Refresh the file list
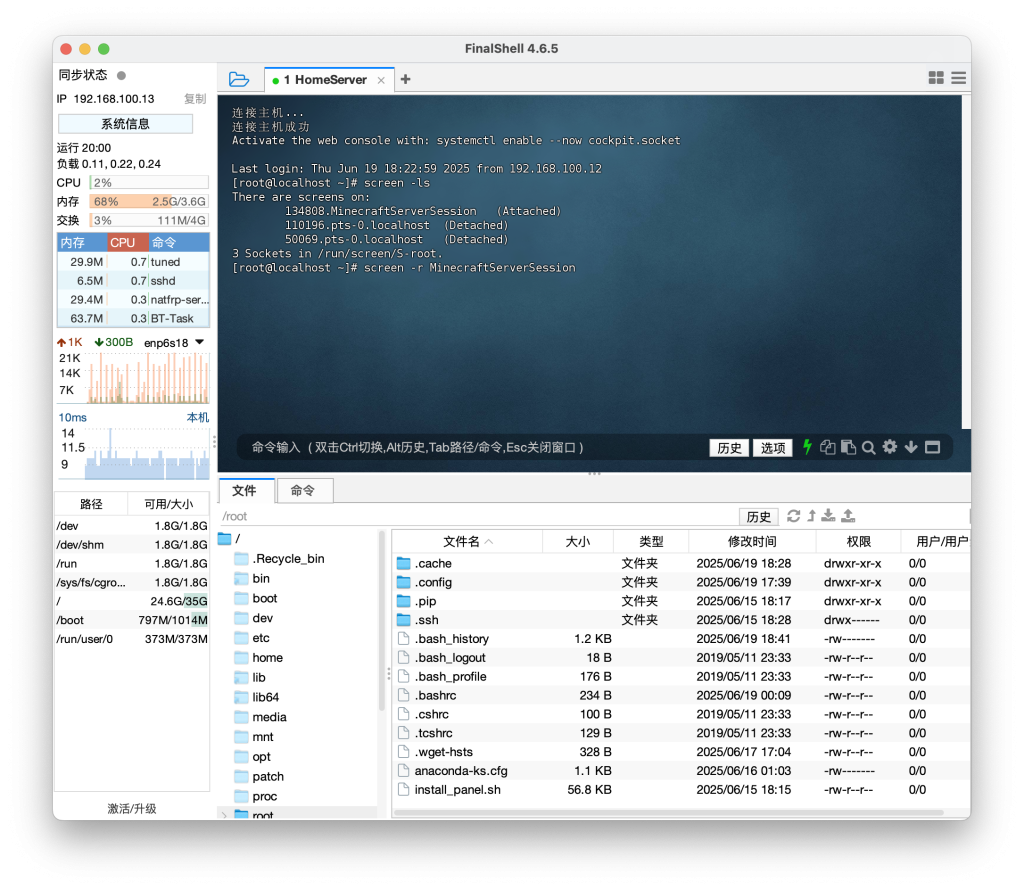This screenshot has height=890, width=1024. click(794, 516)
